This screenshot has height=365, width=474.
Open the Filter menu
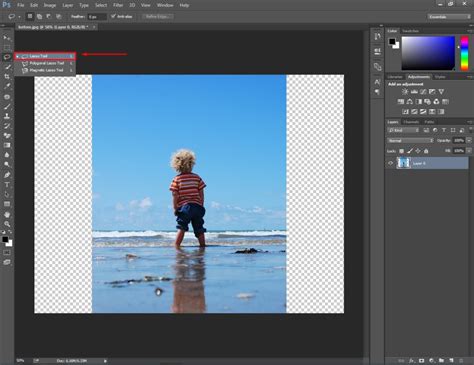(x=118, y=5)
